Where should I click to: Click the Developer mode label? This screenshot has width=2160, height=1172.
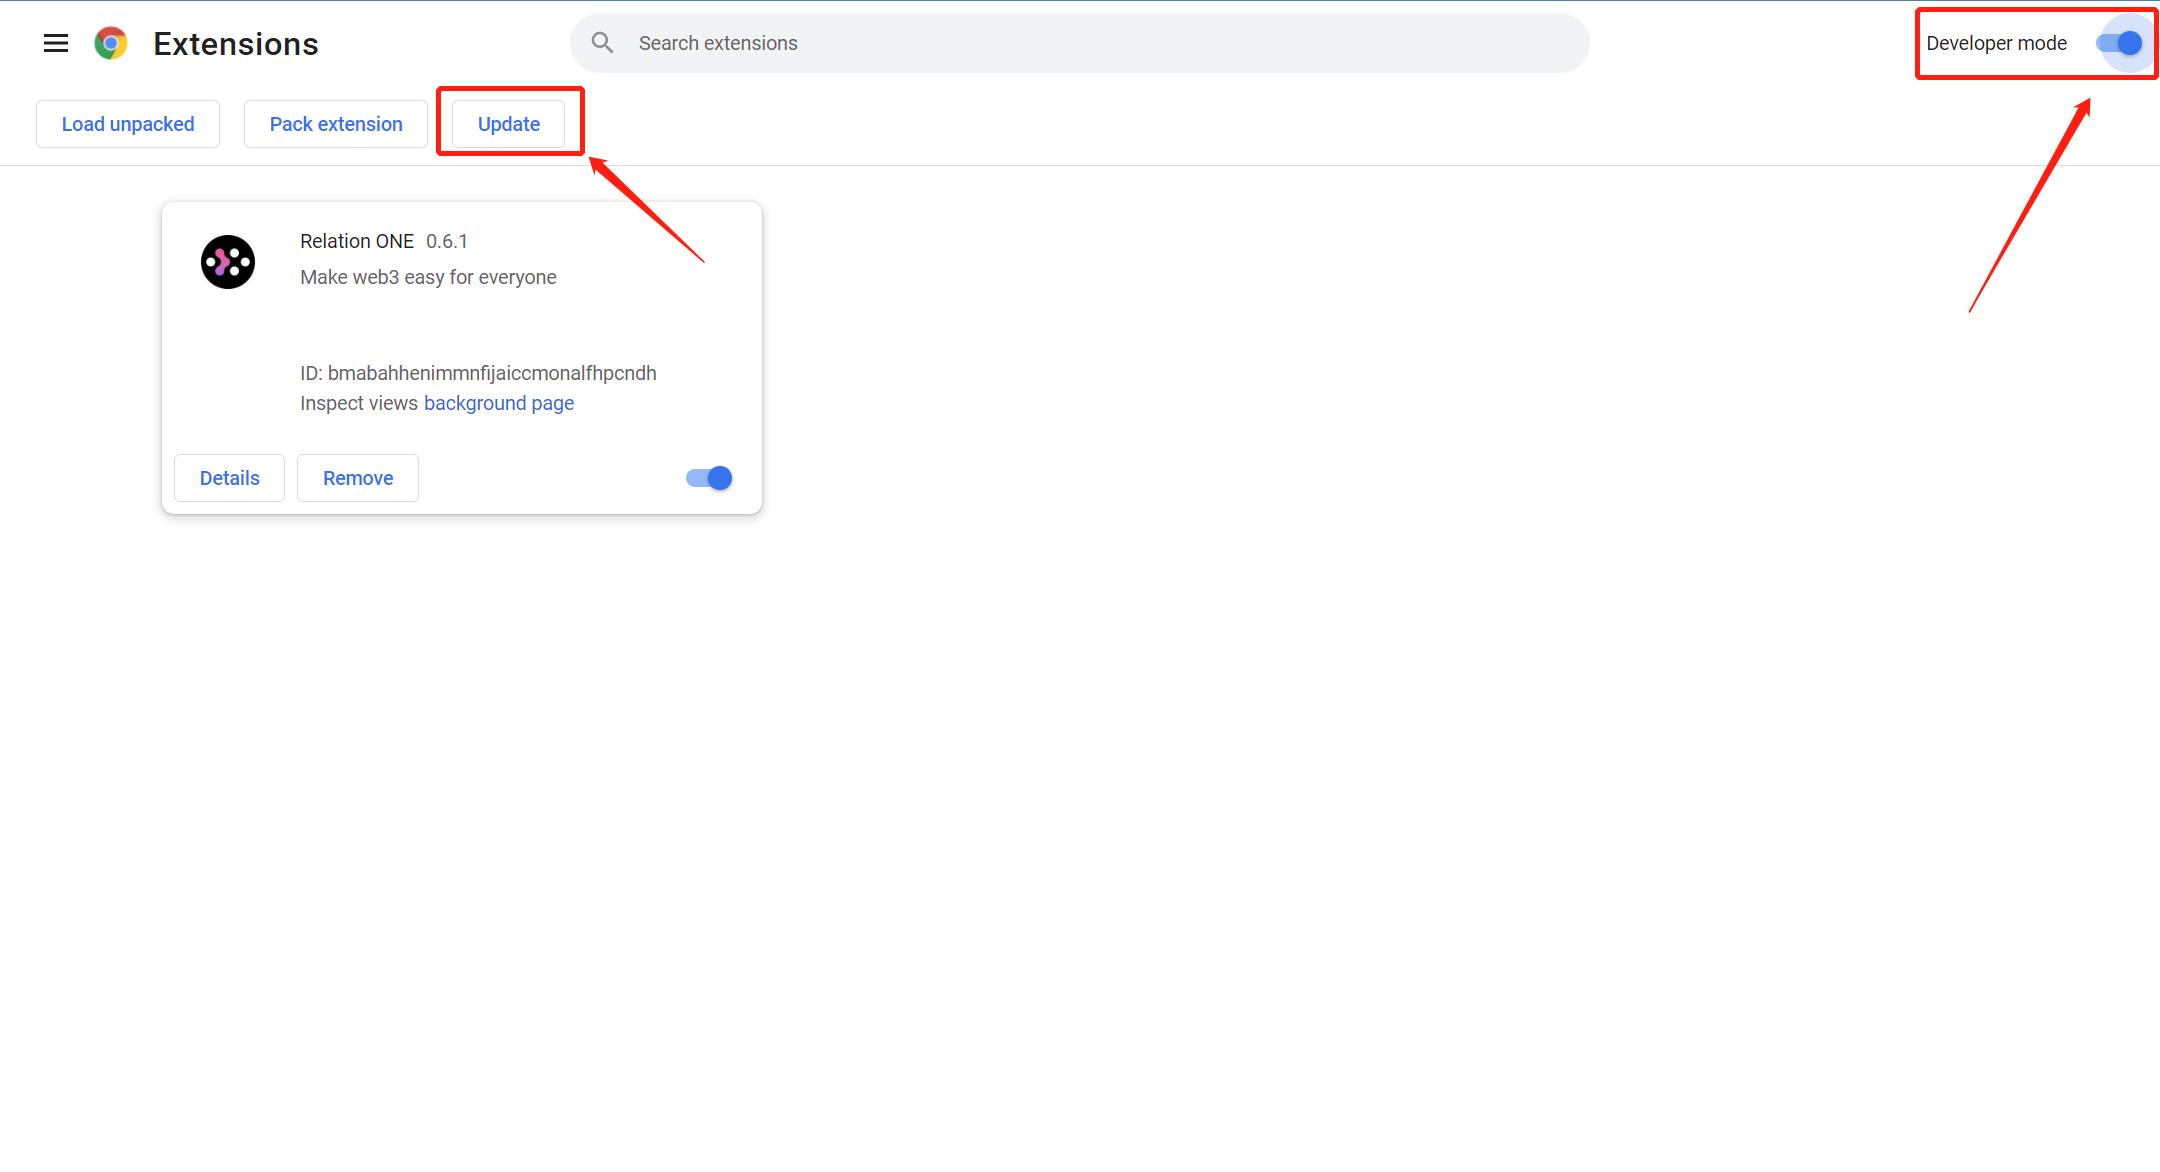1997,43
